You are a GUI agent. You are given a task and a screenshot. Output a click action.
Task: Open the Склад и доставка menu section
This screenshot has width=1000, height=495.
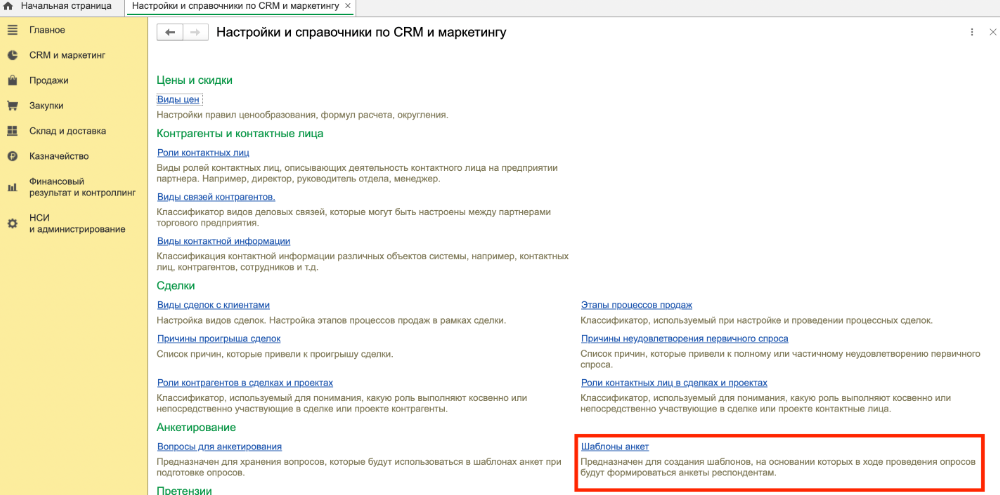(x=68, y=131)
